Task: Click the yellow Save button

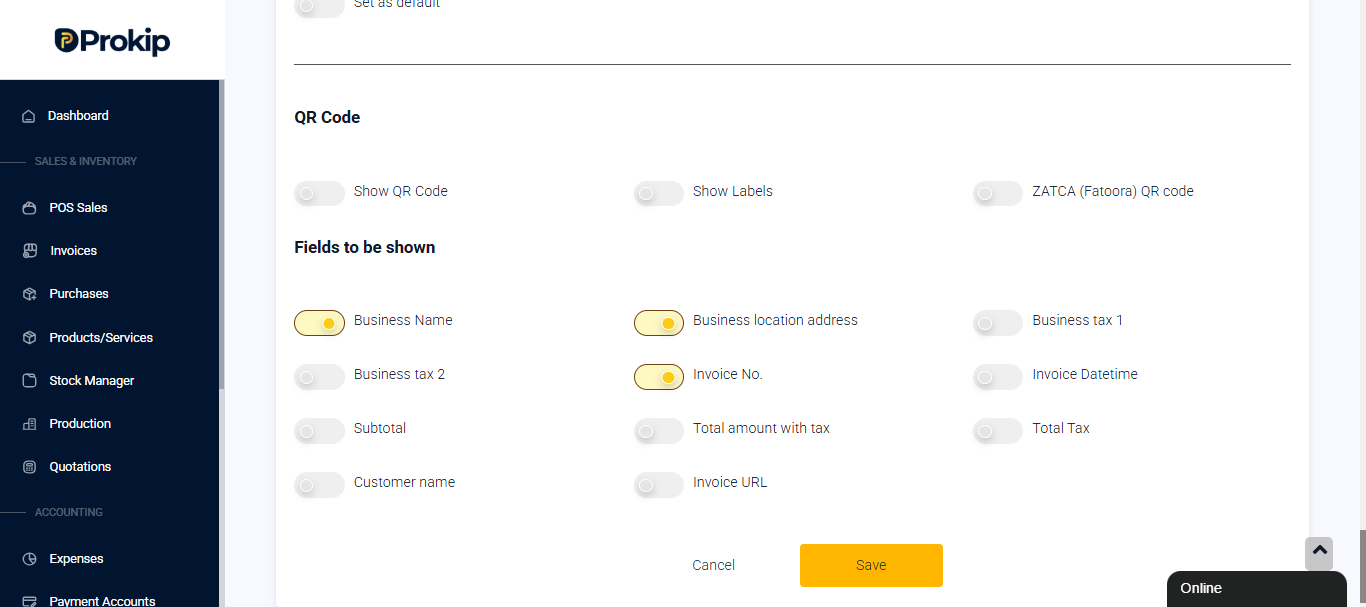Action: pos(871,565)
